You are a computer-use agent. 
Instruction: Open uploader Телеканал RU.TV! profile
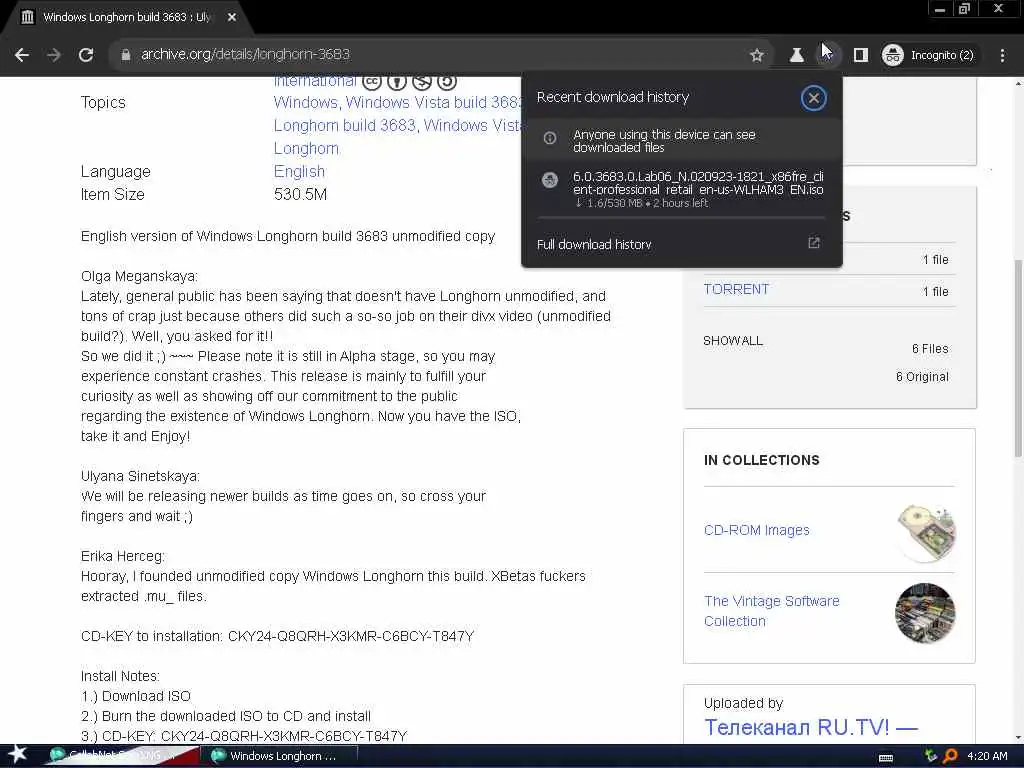click(x=811, y=727)
